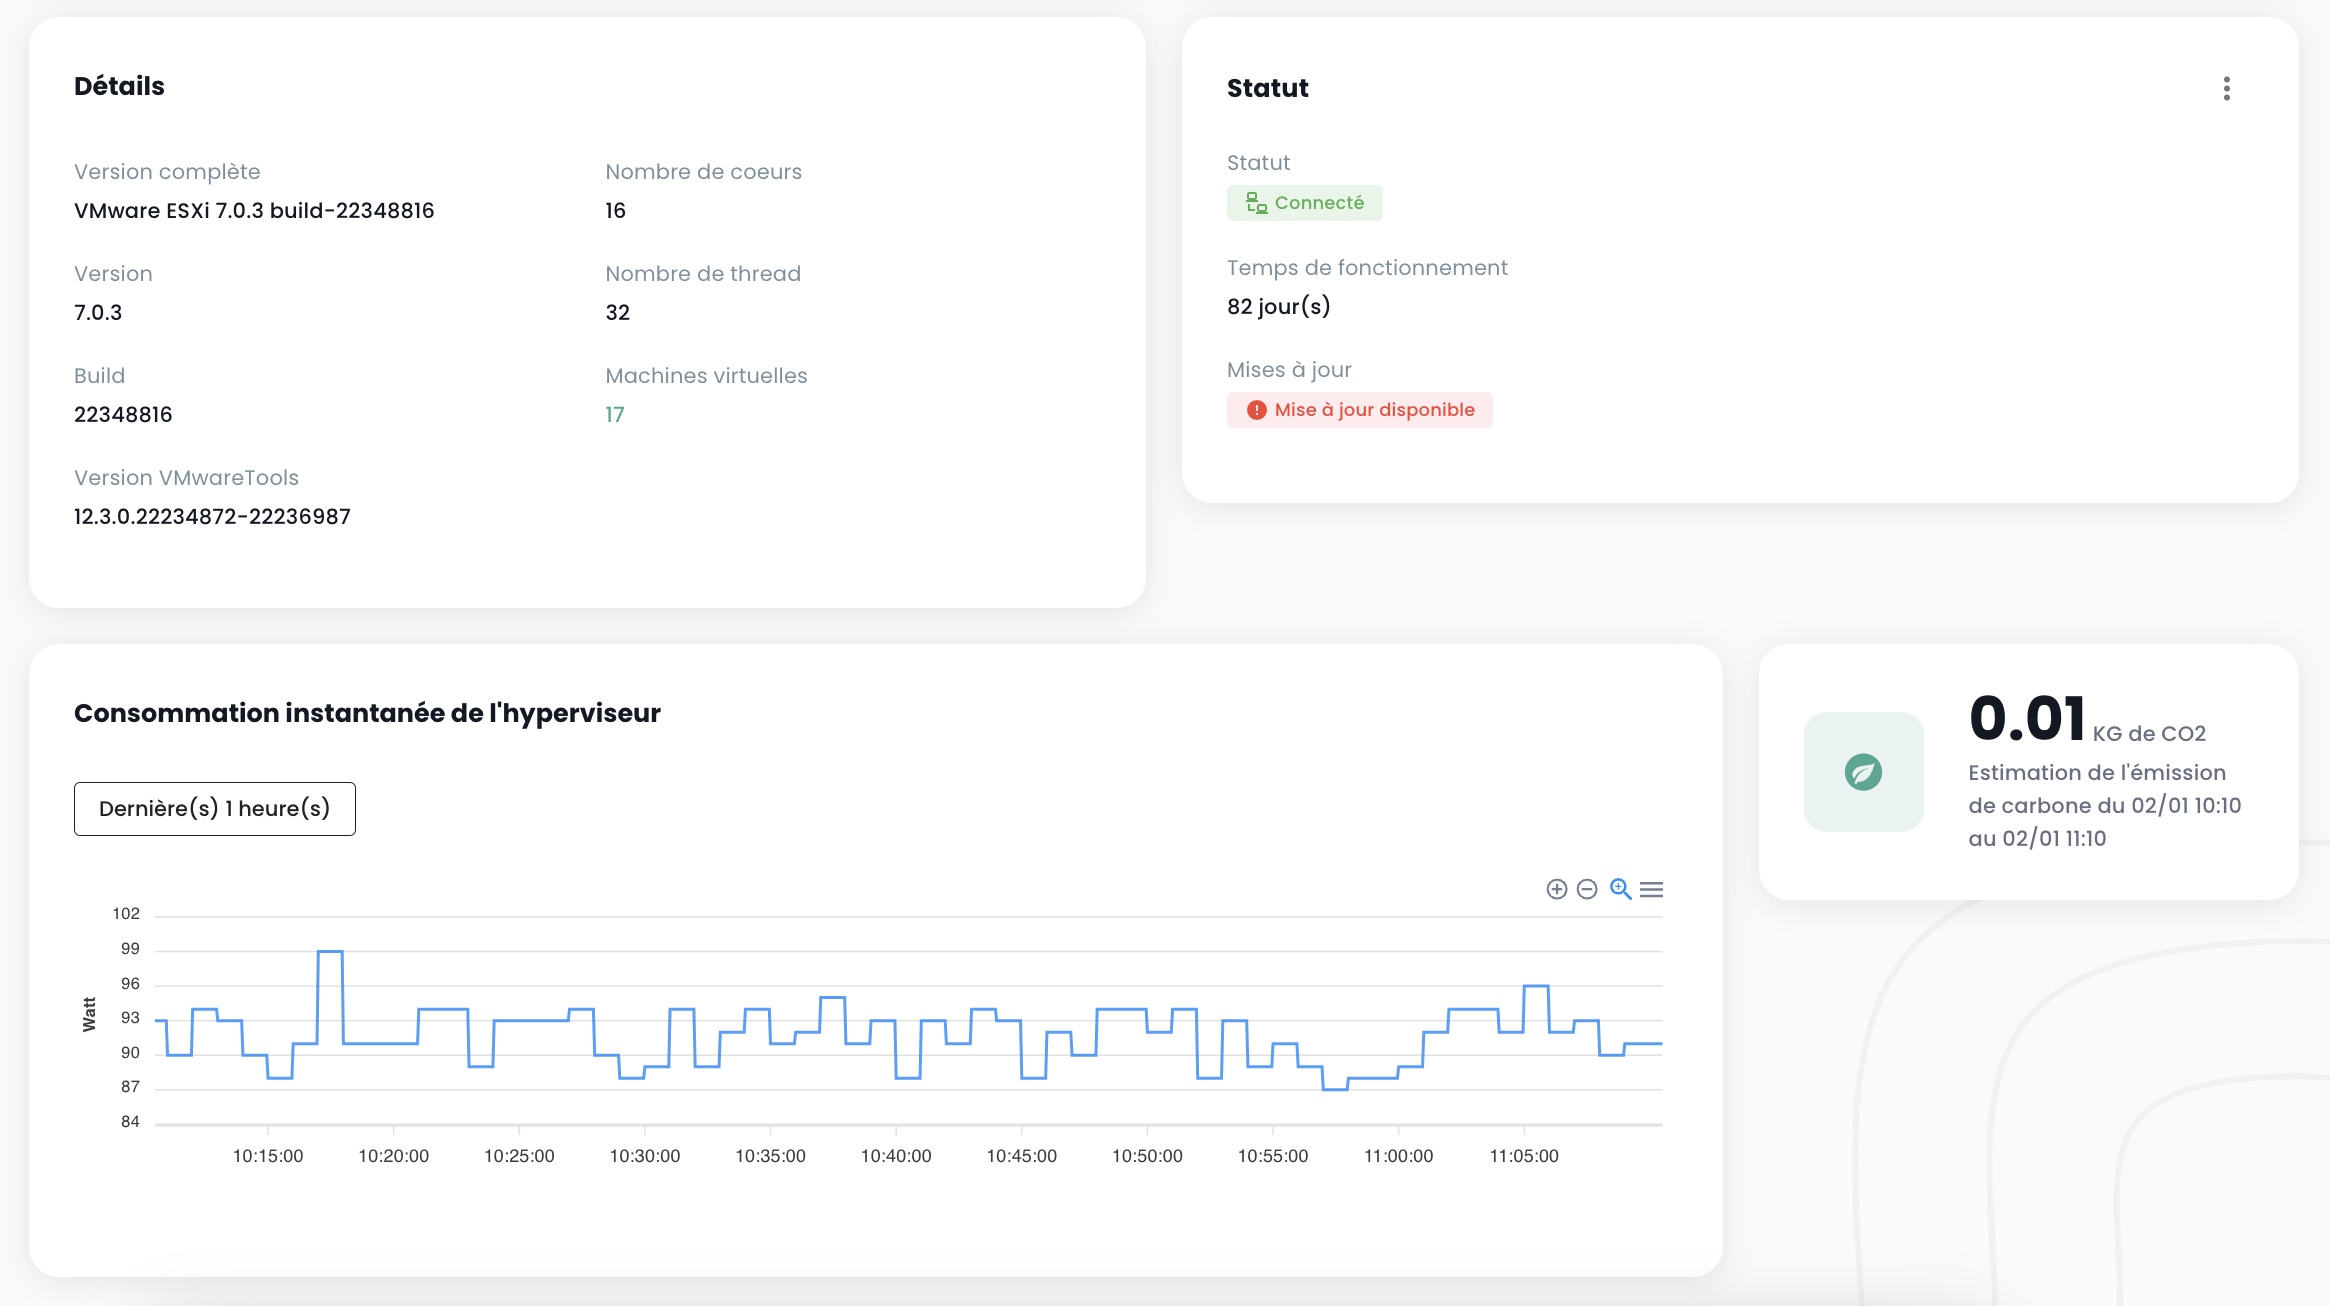Activate the selection zoom magnifier icon
The height and width of the screenshot is (1306, 2330).
click(1620, 889)
